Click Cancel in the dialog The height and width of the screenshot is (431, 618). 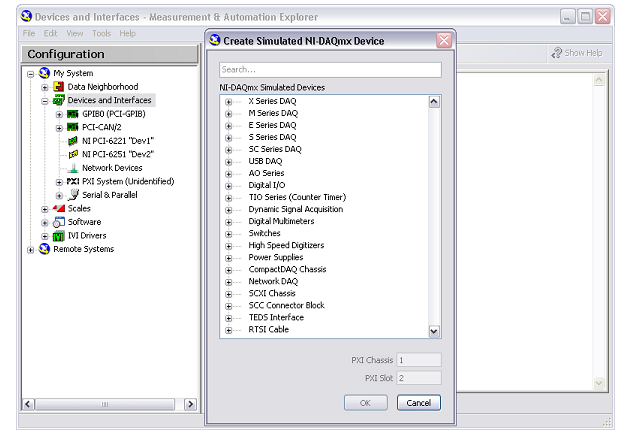coord(419,403)
